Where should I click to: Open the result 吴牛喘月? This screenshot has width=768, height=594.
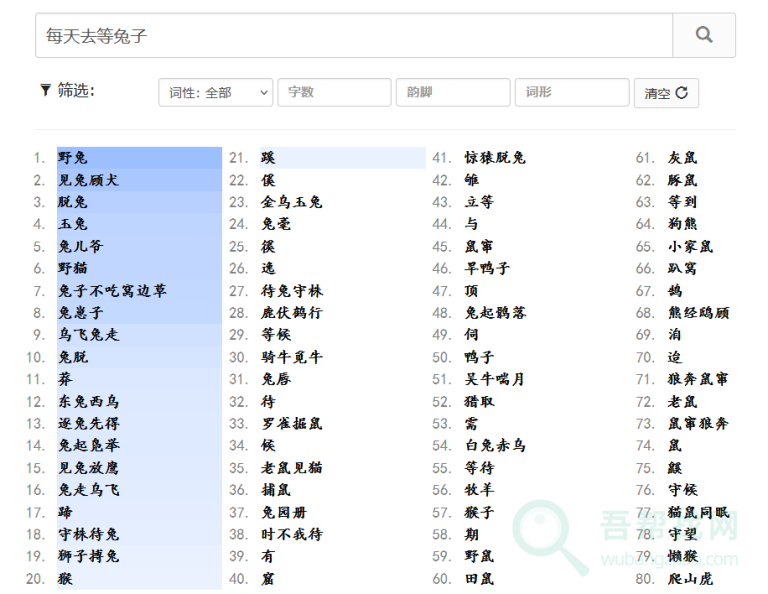(495, 379)
